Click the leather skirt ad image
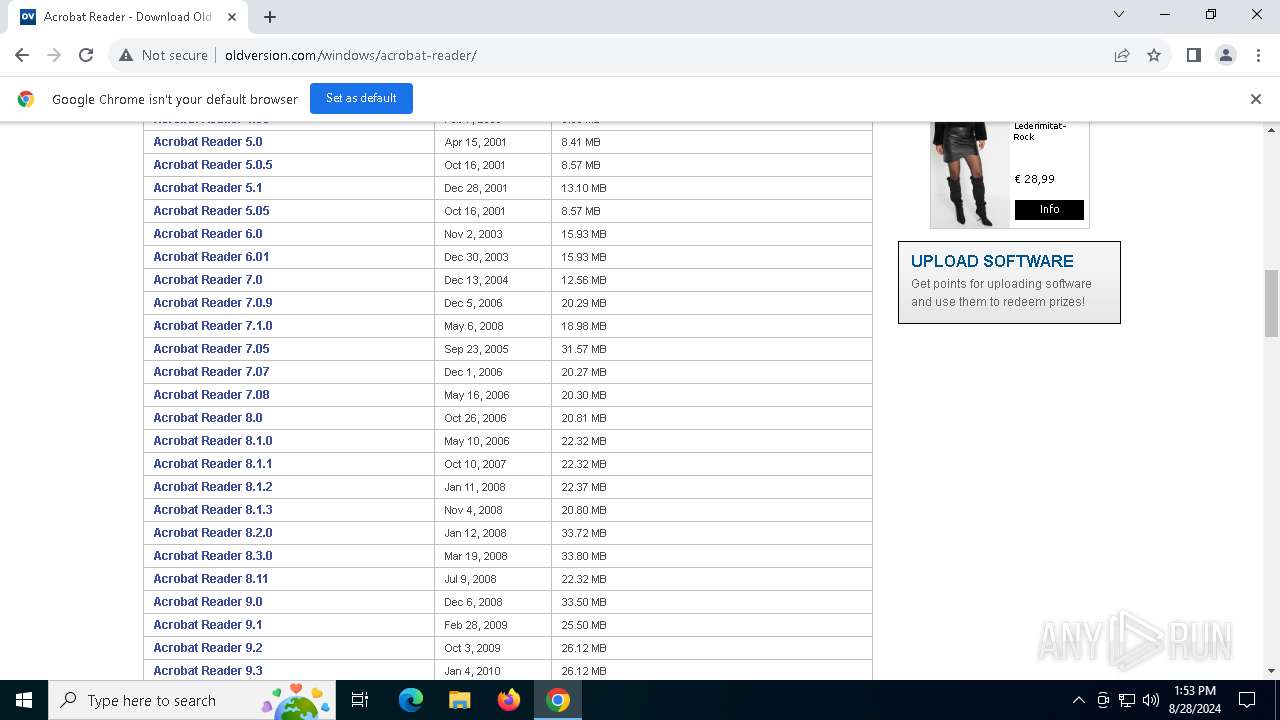 point(970,174)
